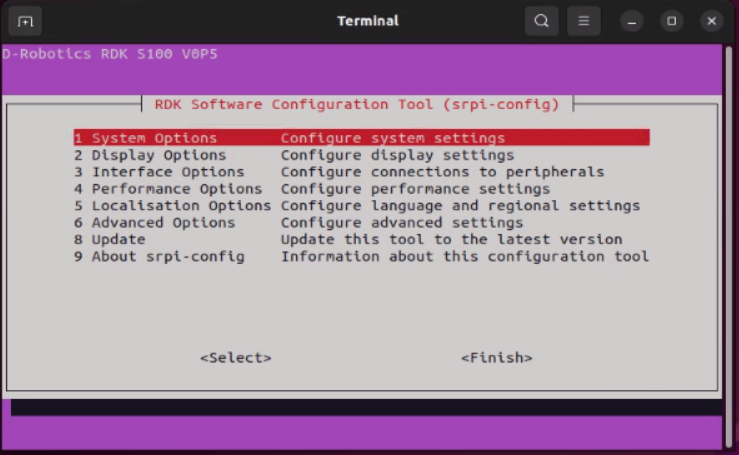
Task: Pick 5 Localisation Options entry
Action: click(172, 206)
